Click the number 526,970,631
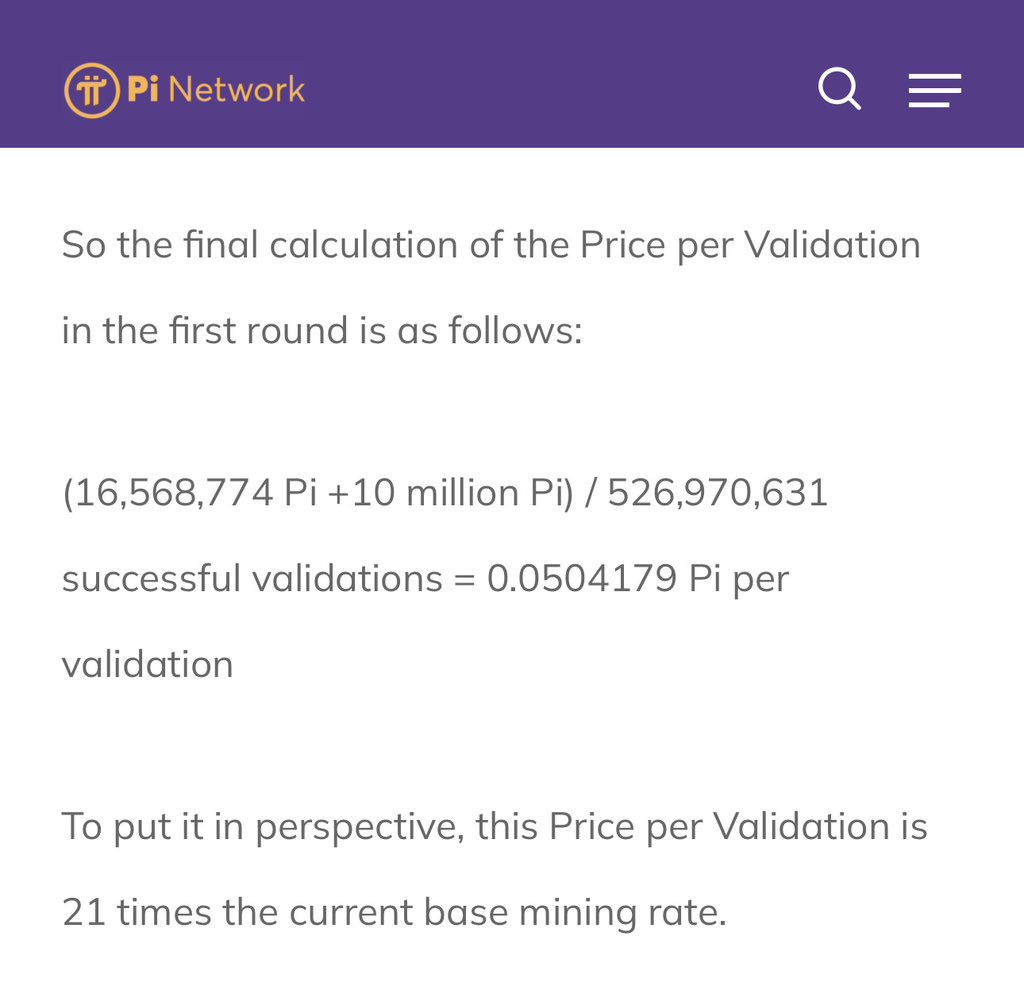Image resolution: width=1024 pixels, height=994 pixels. click(x=717, y=493)
